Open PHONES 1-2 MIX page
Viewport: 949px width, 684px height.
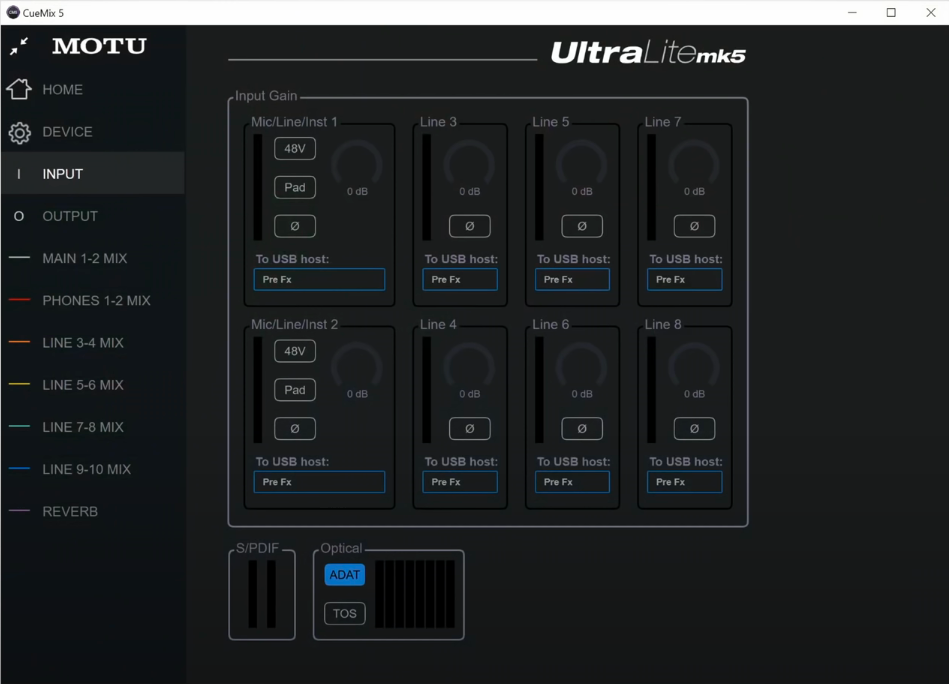pyautogui.click(x=93, y=301)
